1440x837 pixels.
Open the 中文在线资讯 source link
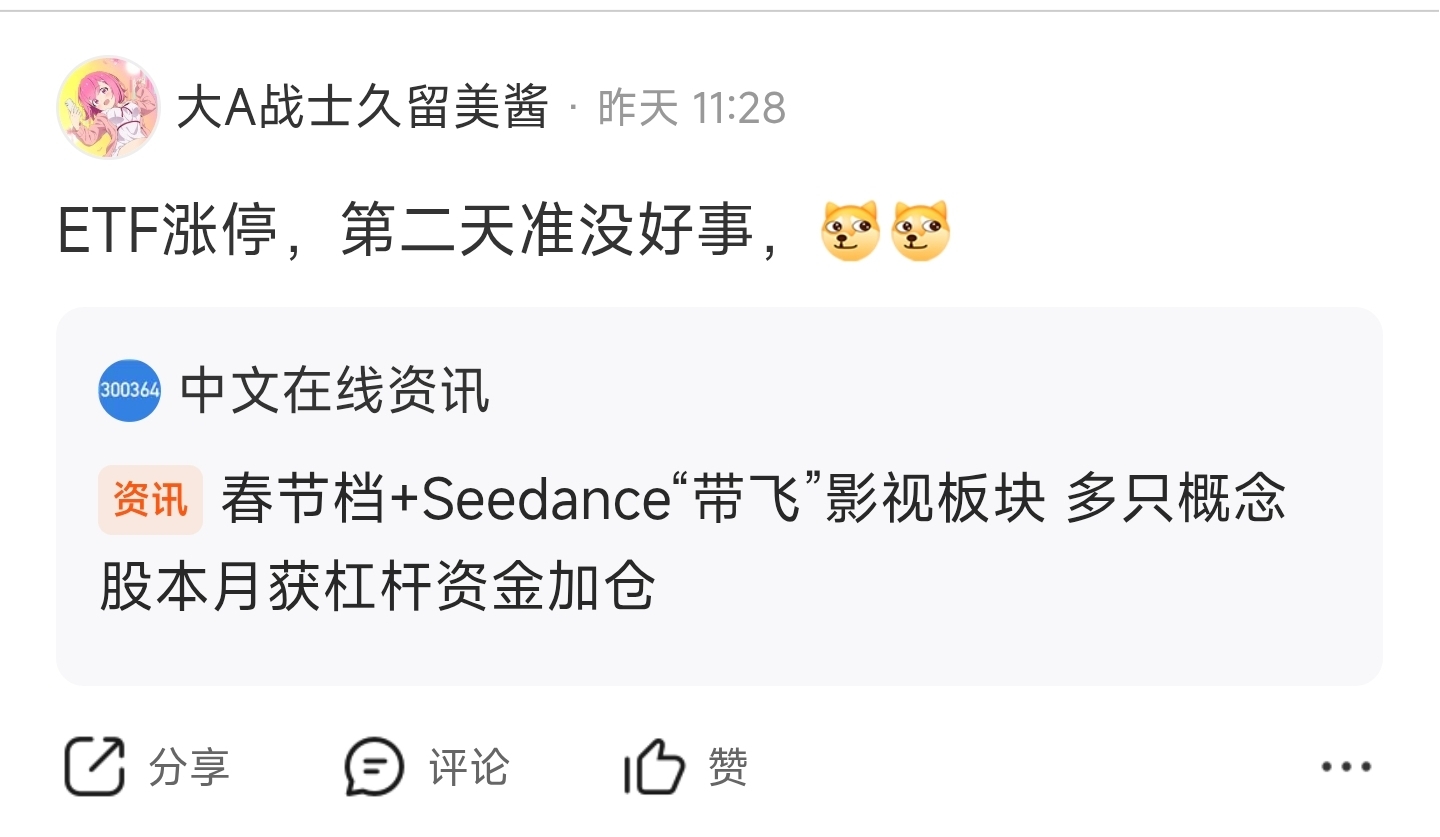click(x=335, y=390)
